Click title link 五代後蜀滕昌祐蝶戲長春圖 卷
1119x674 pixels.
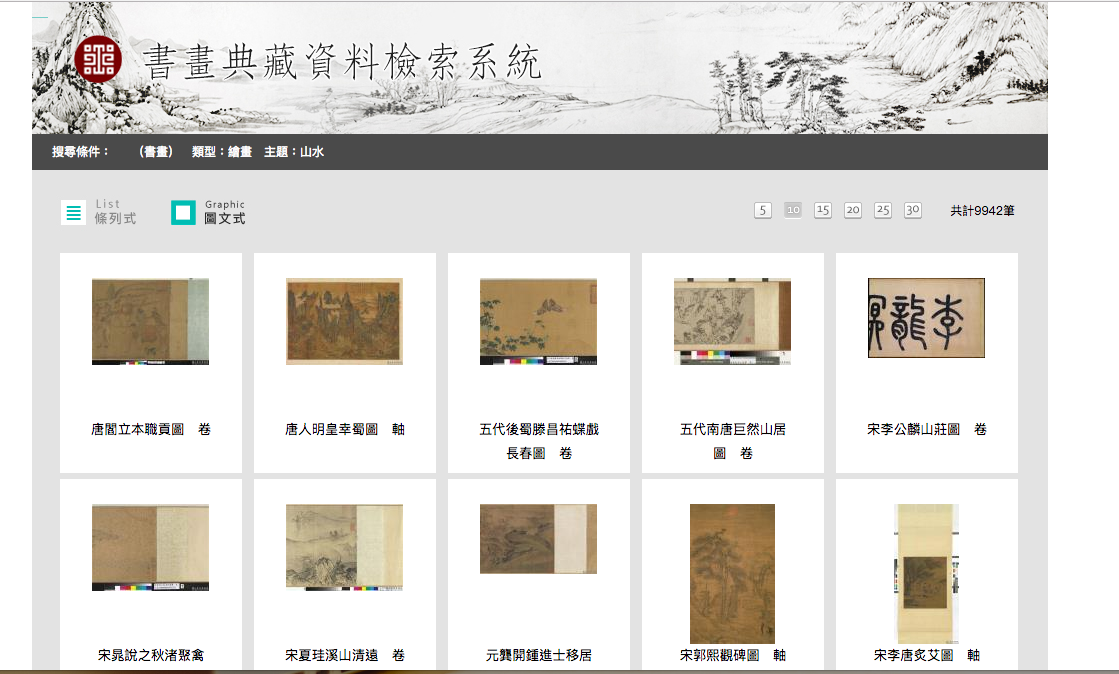539,441
